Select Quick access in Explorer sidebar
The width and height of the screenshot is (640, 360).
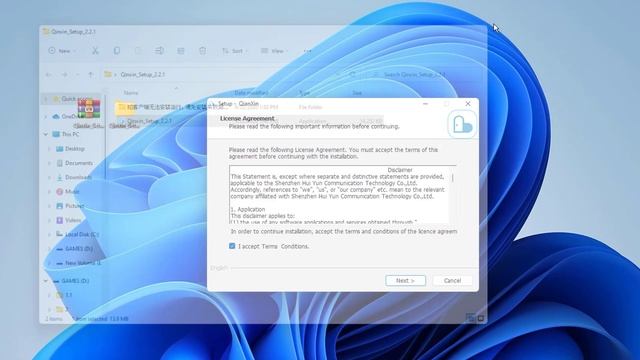pos(72,99)
